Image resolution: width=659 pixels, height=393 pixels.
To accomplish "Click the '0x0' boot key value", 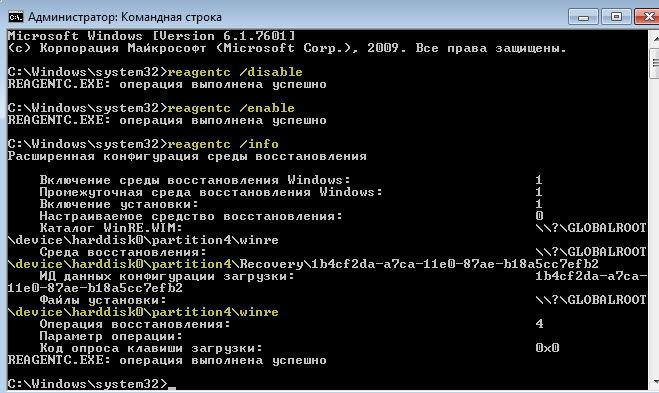I will coord(547,348).
